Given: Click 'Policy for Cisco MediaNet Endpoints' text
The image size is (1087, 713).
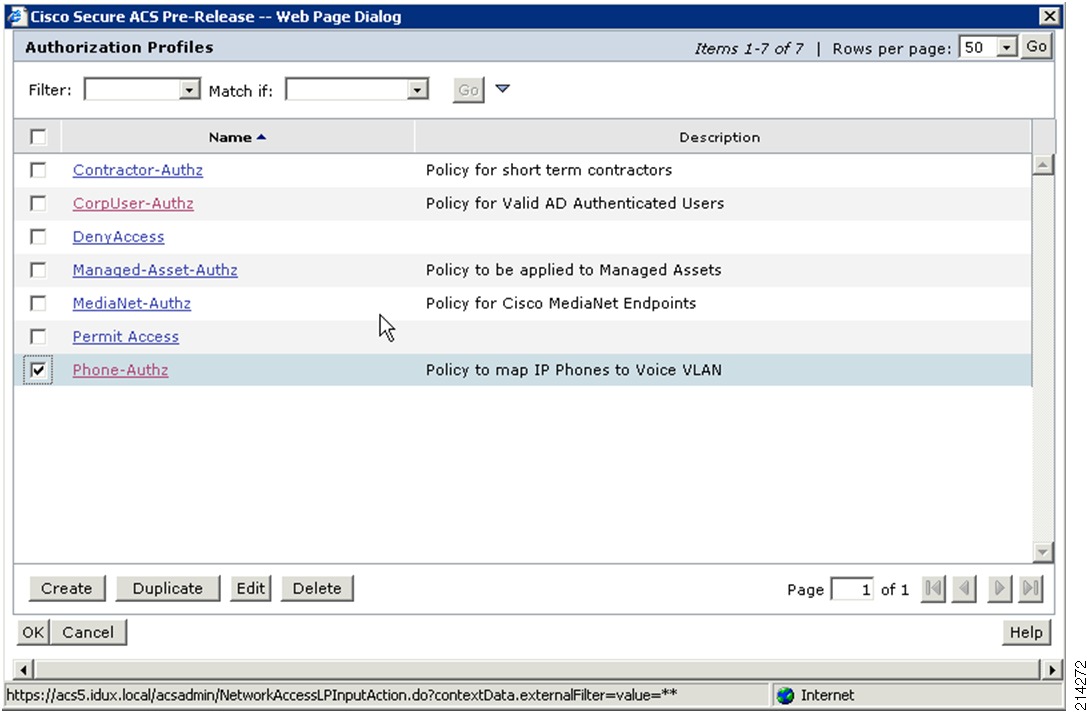Looking at the screenshot, I should (x=561, y=303).
